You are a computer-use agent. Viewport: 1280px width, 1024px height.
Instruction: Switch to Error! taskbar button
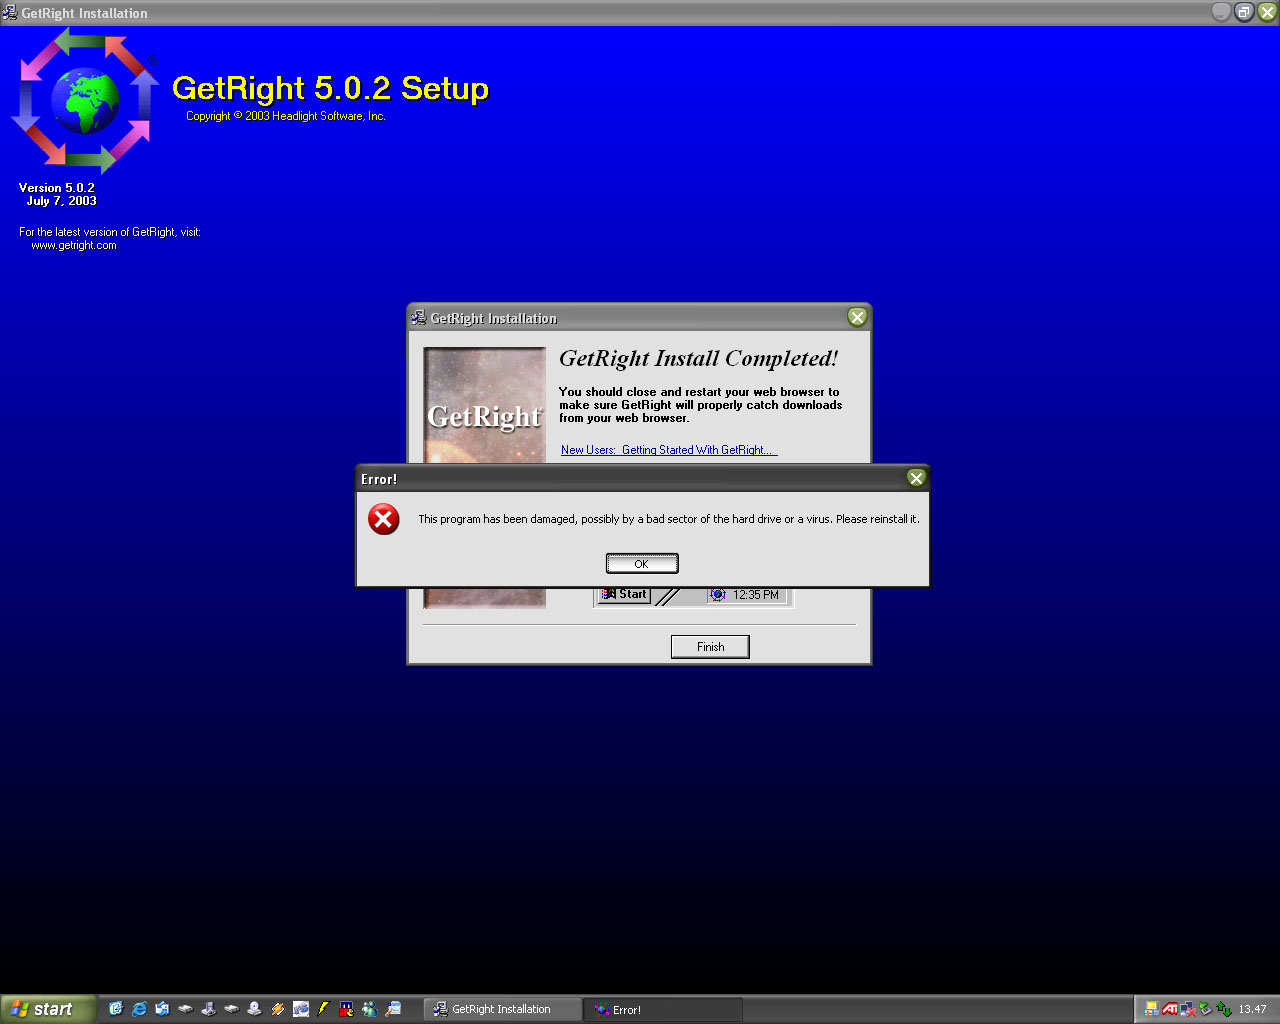[664, 1009]
